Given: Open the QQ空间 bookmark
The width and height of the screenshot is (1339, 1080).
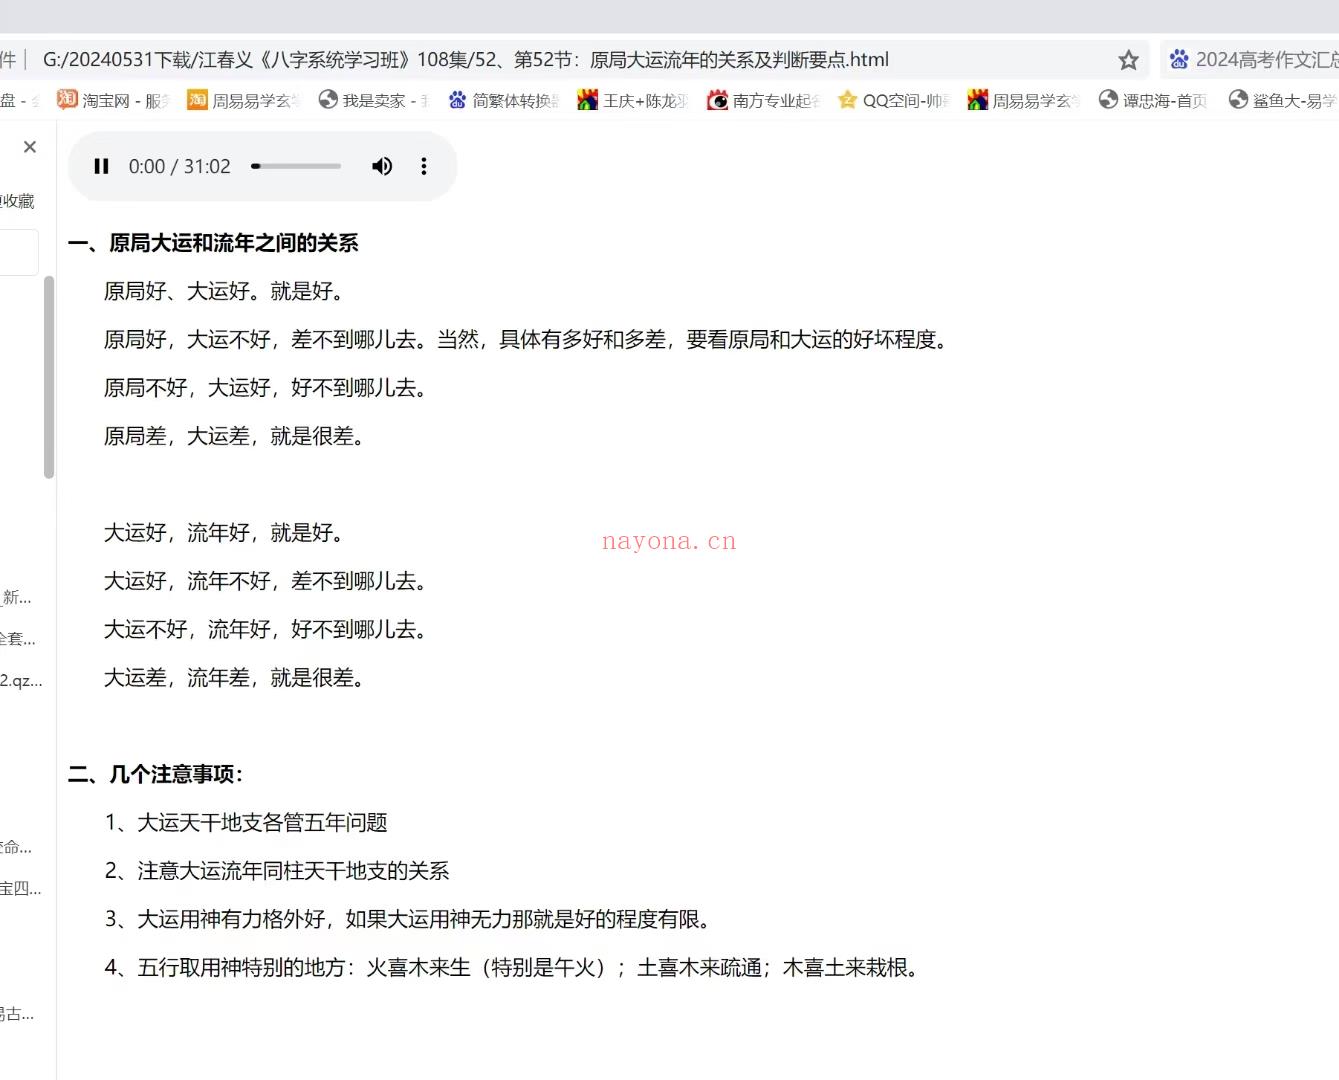Looking at the screenshot, I should [894, 100].
